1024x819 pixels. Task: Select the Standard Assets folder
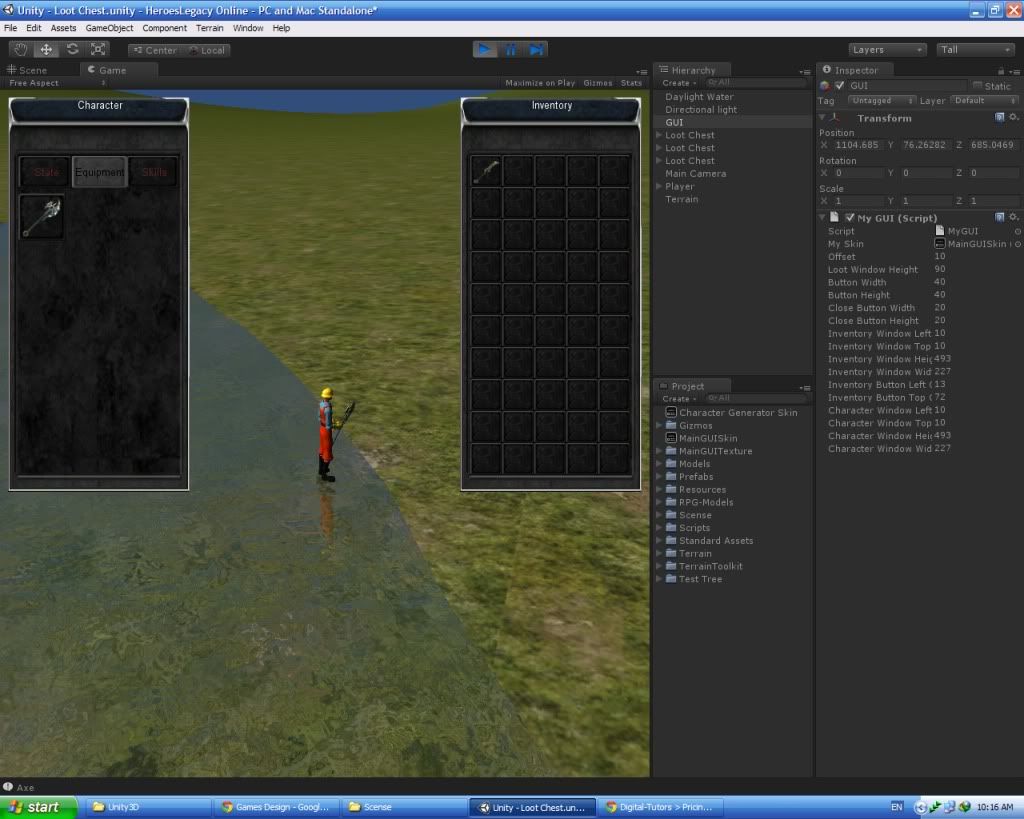coord(716,541)
